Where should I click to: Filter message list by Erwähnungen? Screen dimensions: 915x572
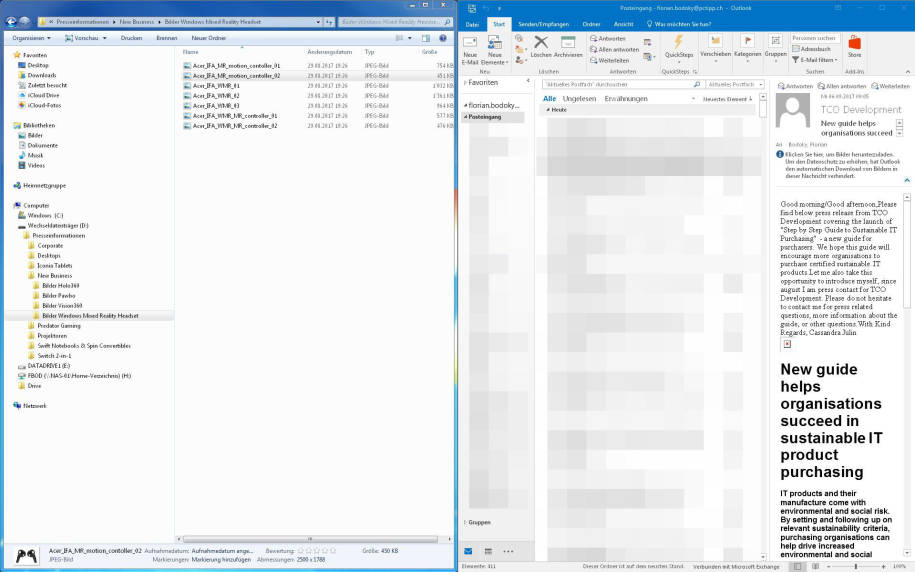click(x=626, y=99)
